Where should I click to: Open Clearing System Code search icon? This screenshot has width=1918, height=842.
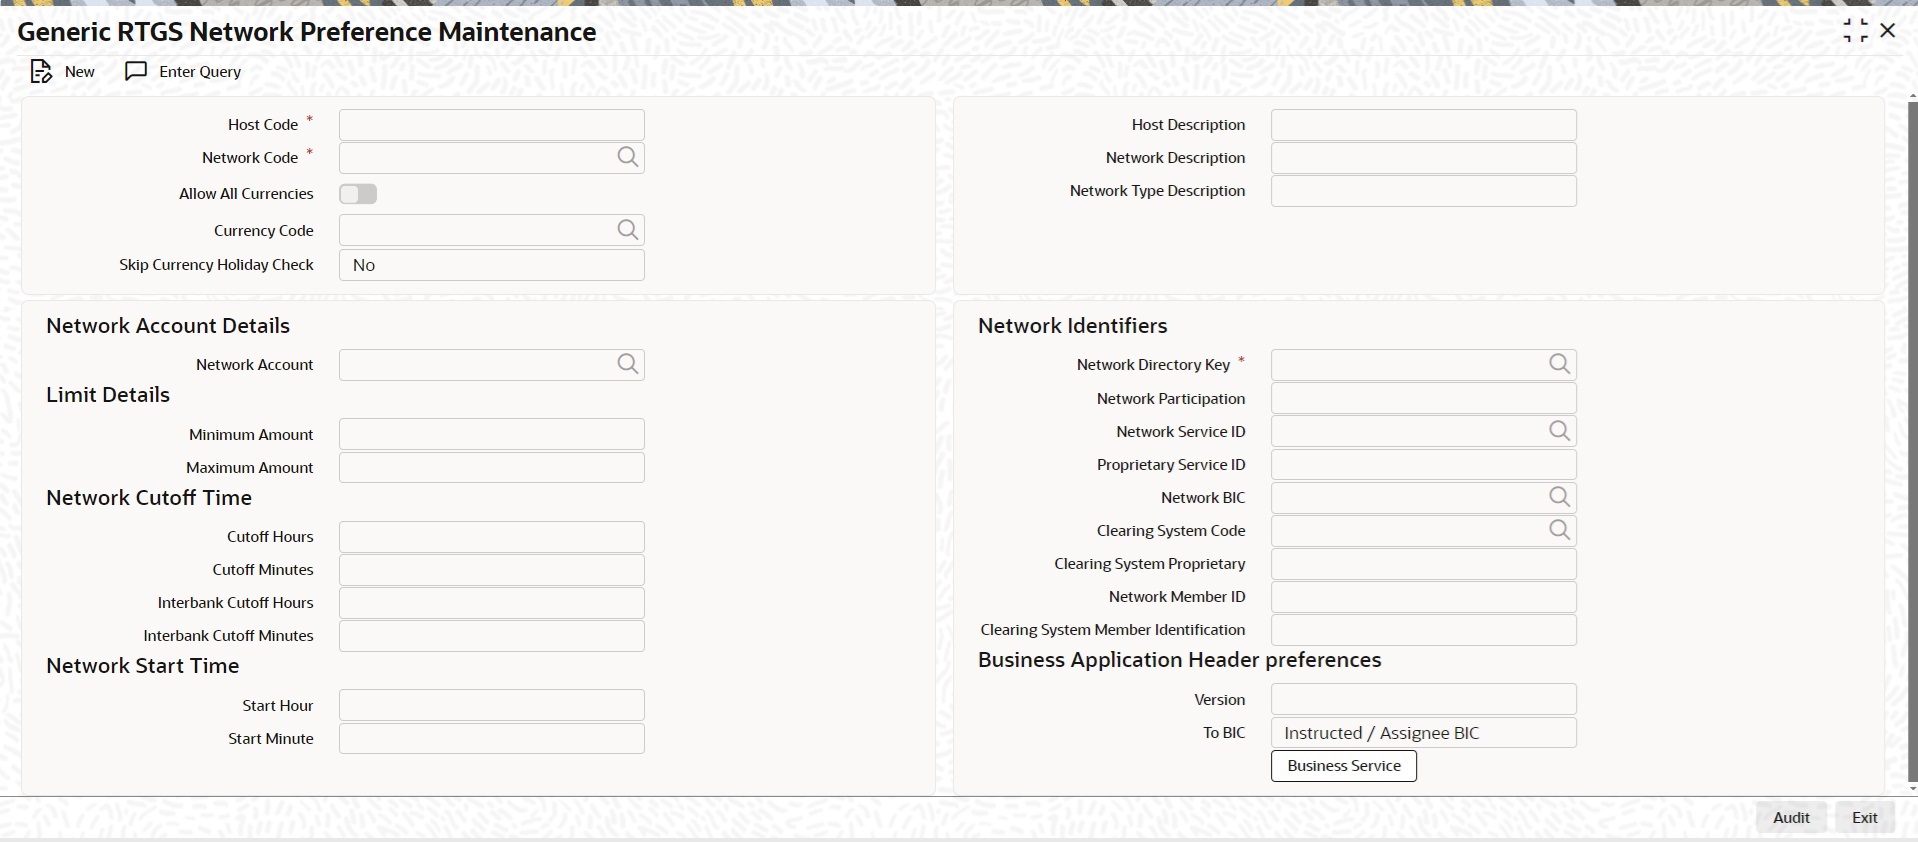(1559, 530)
